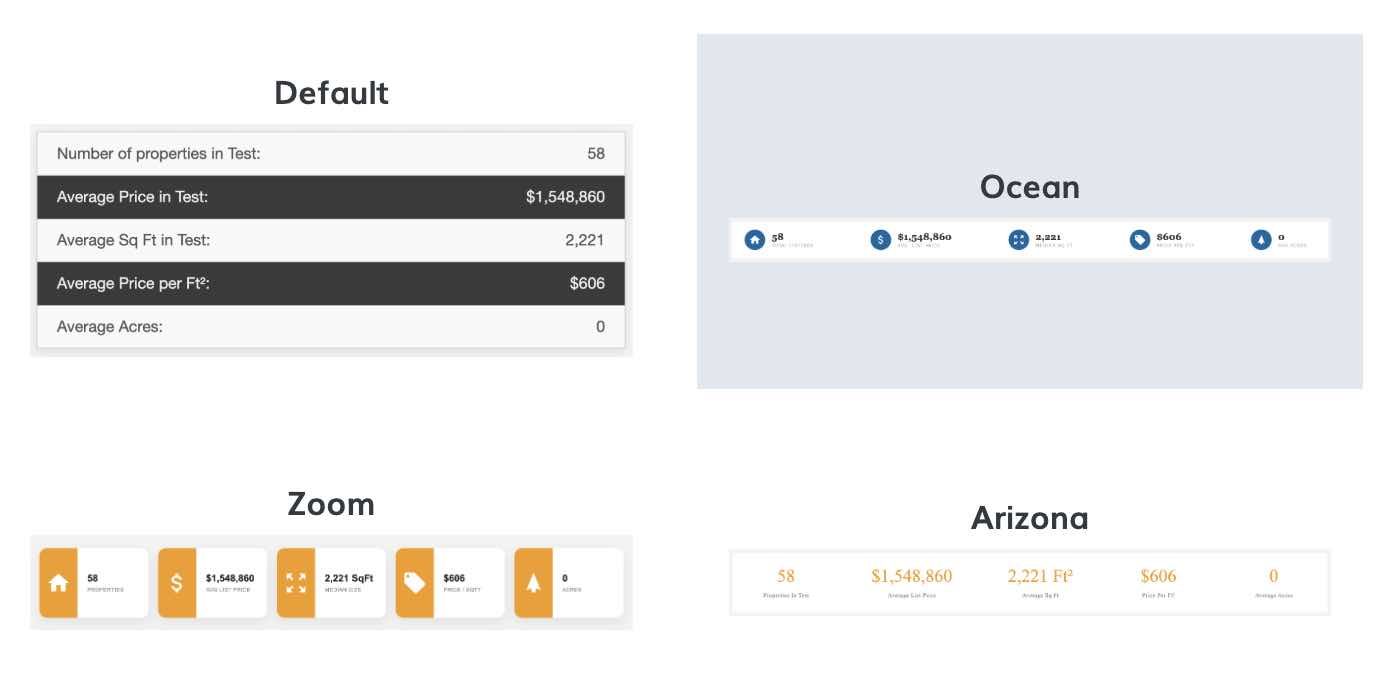Click the blue price tag circle icon
The width and height of the screenshot is (1396, 674).
coord(1140,240)
